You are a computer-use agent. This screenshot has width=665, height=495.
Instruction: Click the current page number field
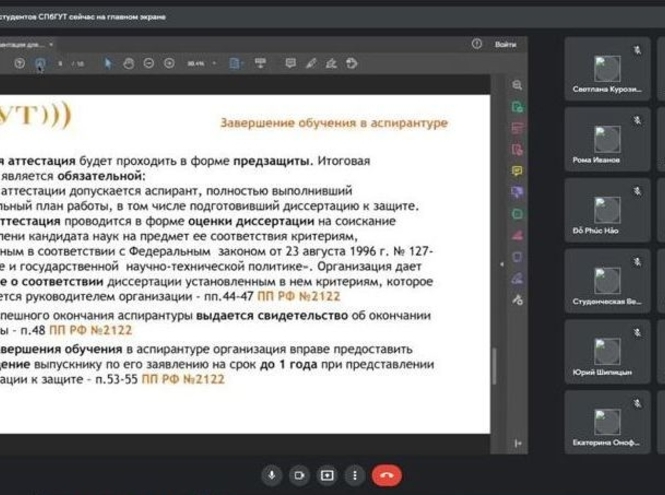coord(60,64)
